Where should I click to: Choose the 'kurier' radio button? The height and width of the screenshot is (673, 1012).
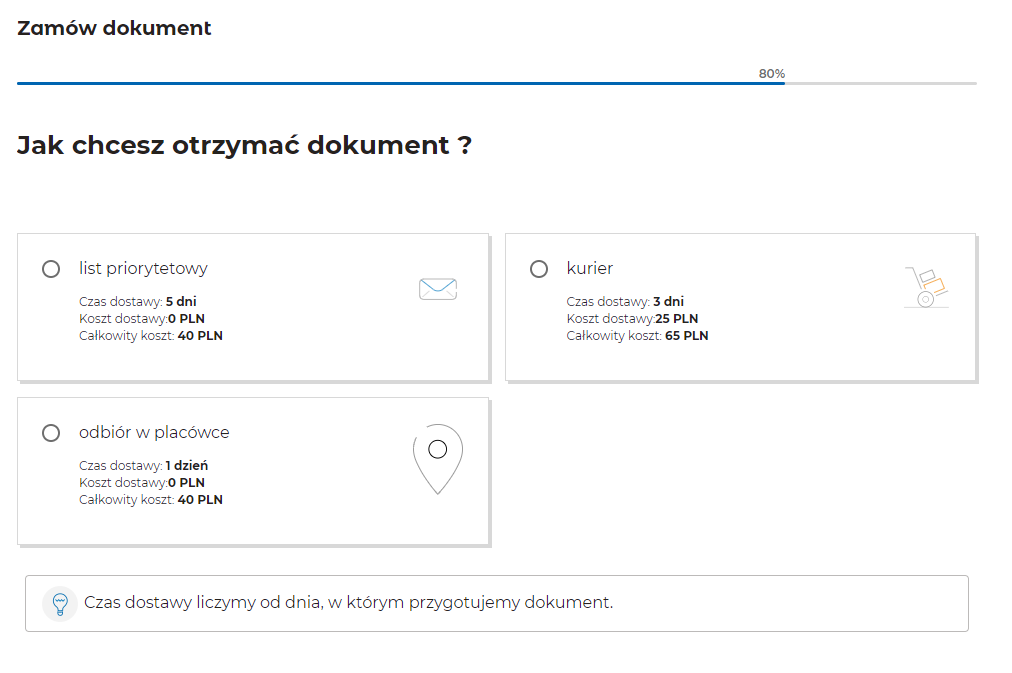pyautogui.click(x=539, y=269)
